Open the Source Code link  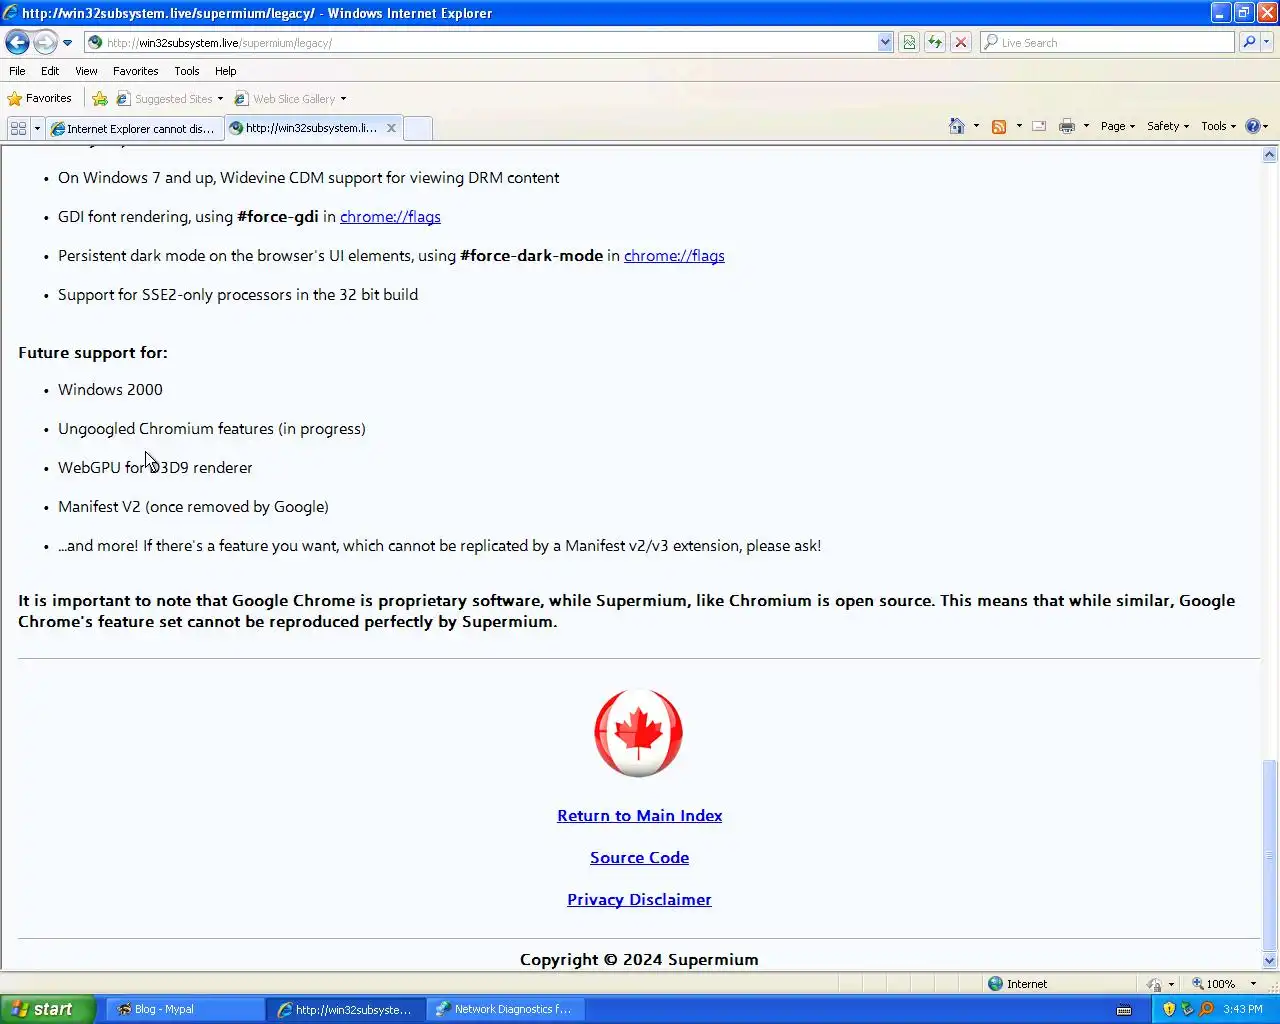click(x=639, y=857)
